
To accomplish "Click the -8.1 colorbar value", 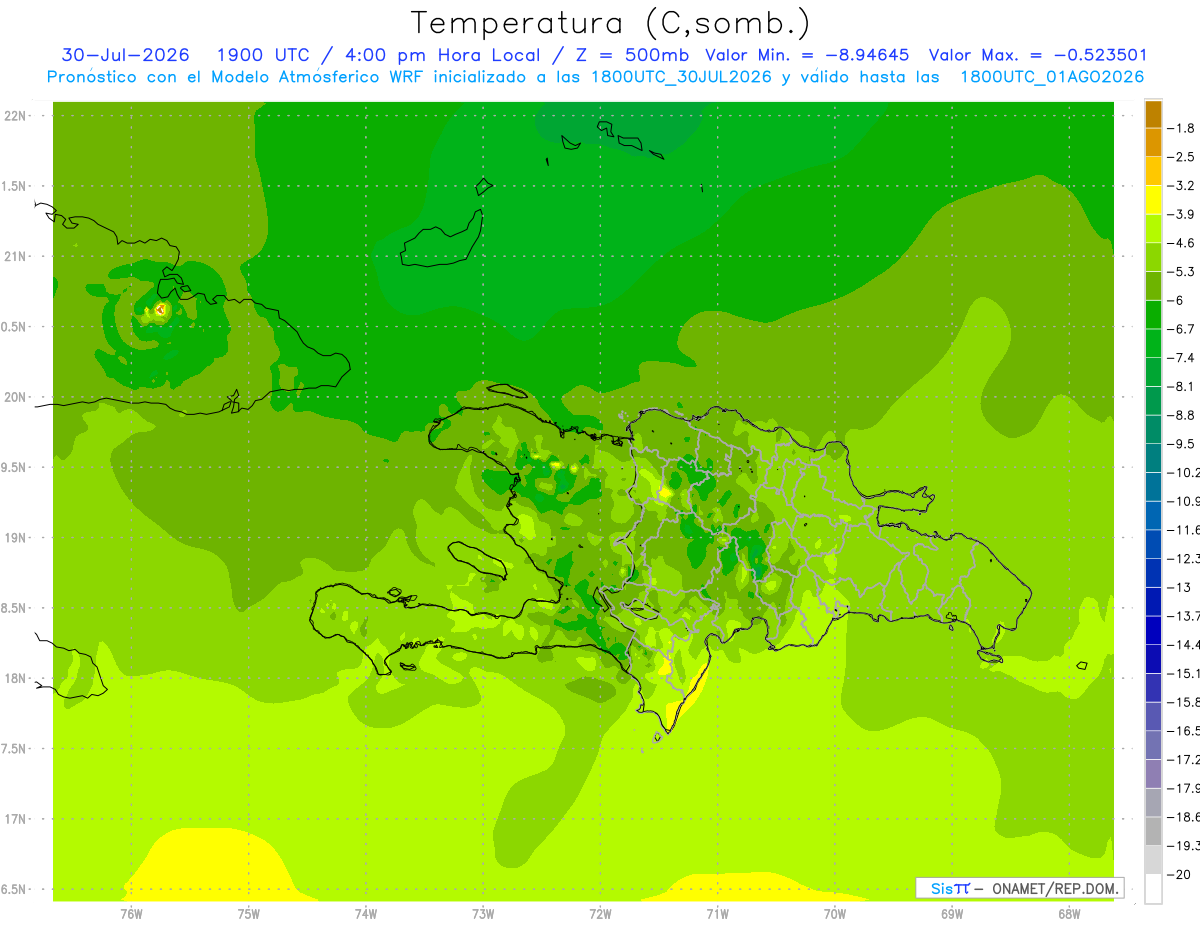I will 1182,386.
